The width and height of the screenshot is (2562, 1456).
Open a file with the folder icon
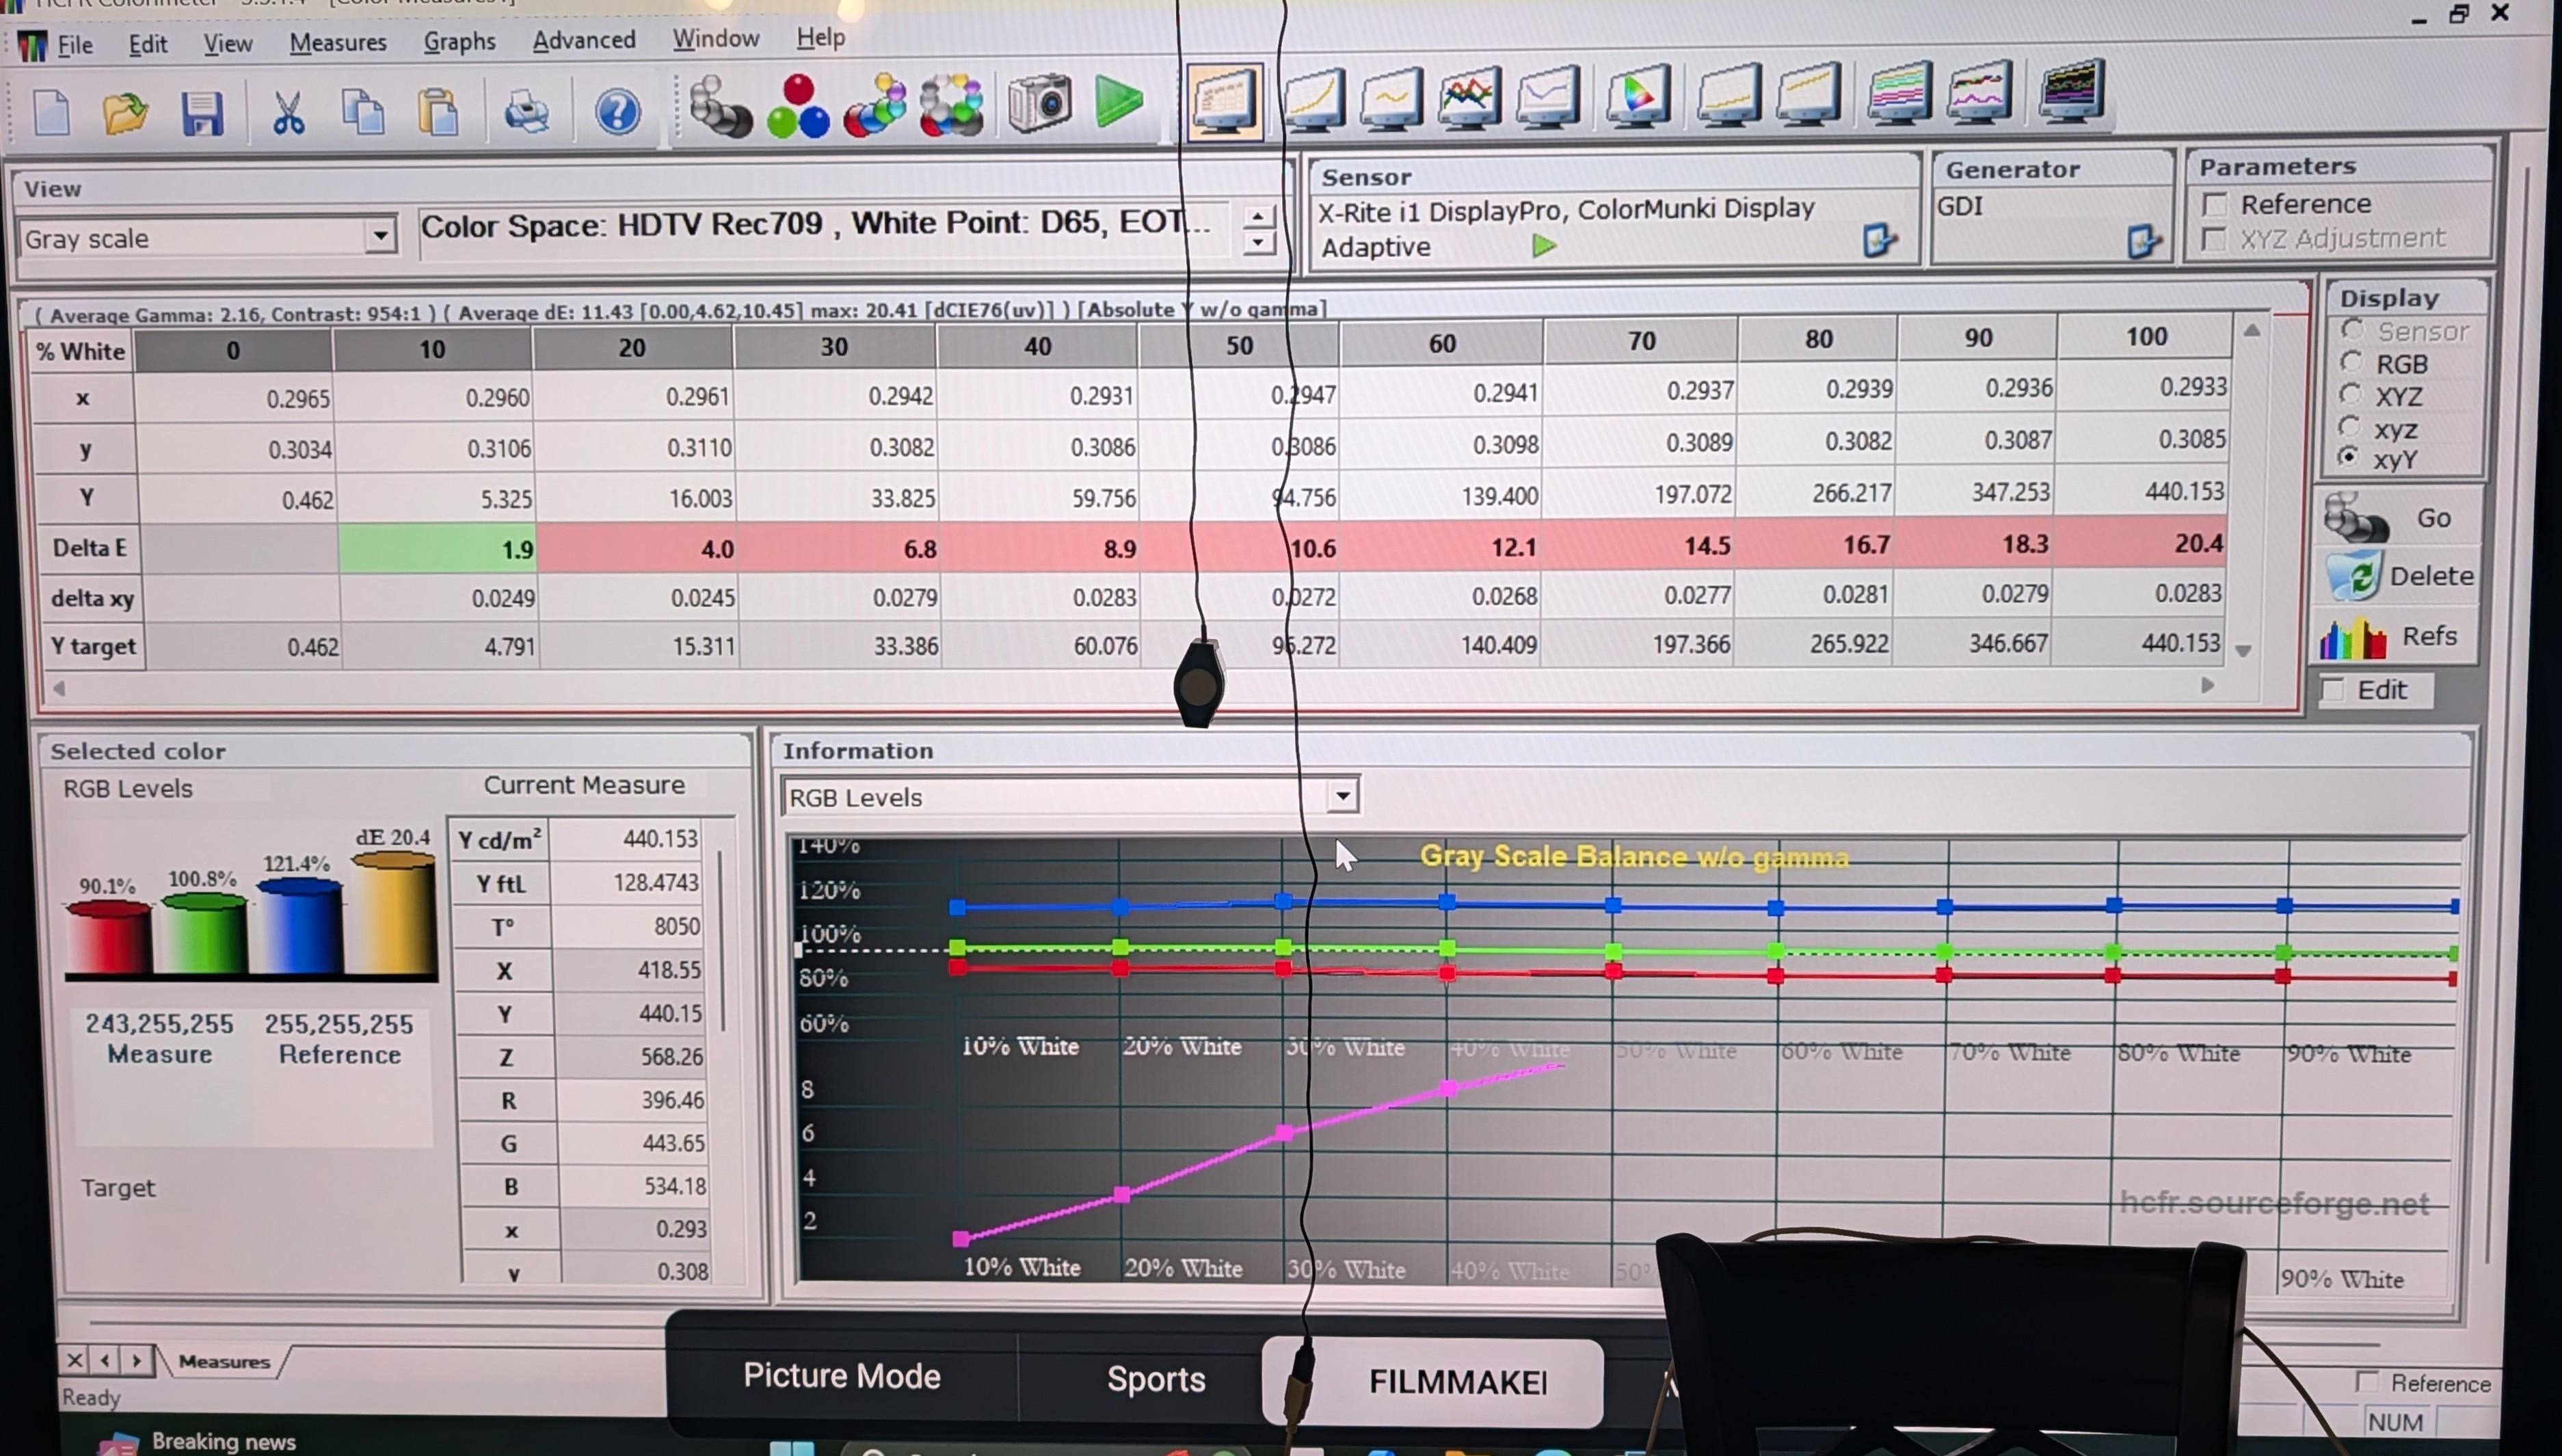point(125,112)
